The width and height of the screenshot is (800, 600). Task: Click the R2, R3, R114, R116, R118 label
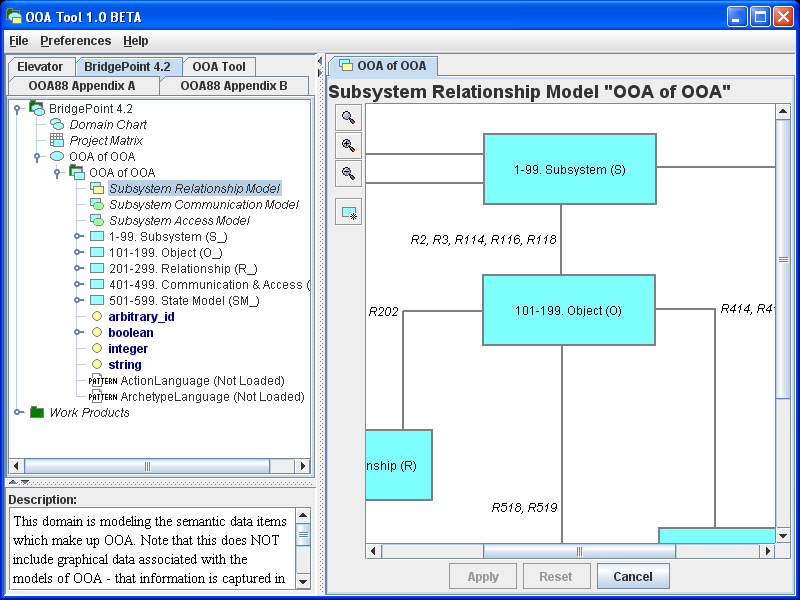483,239
